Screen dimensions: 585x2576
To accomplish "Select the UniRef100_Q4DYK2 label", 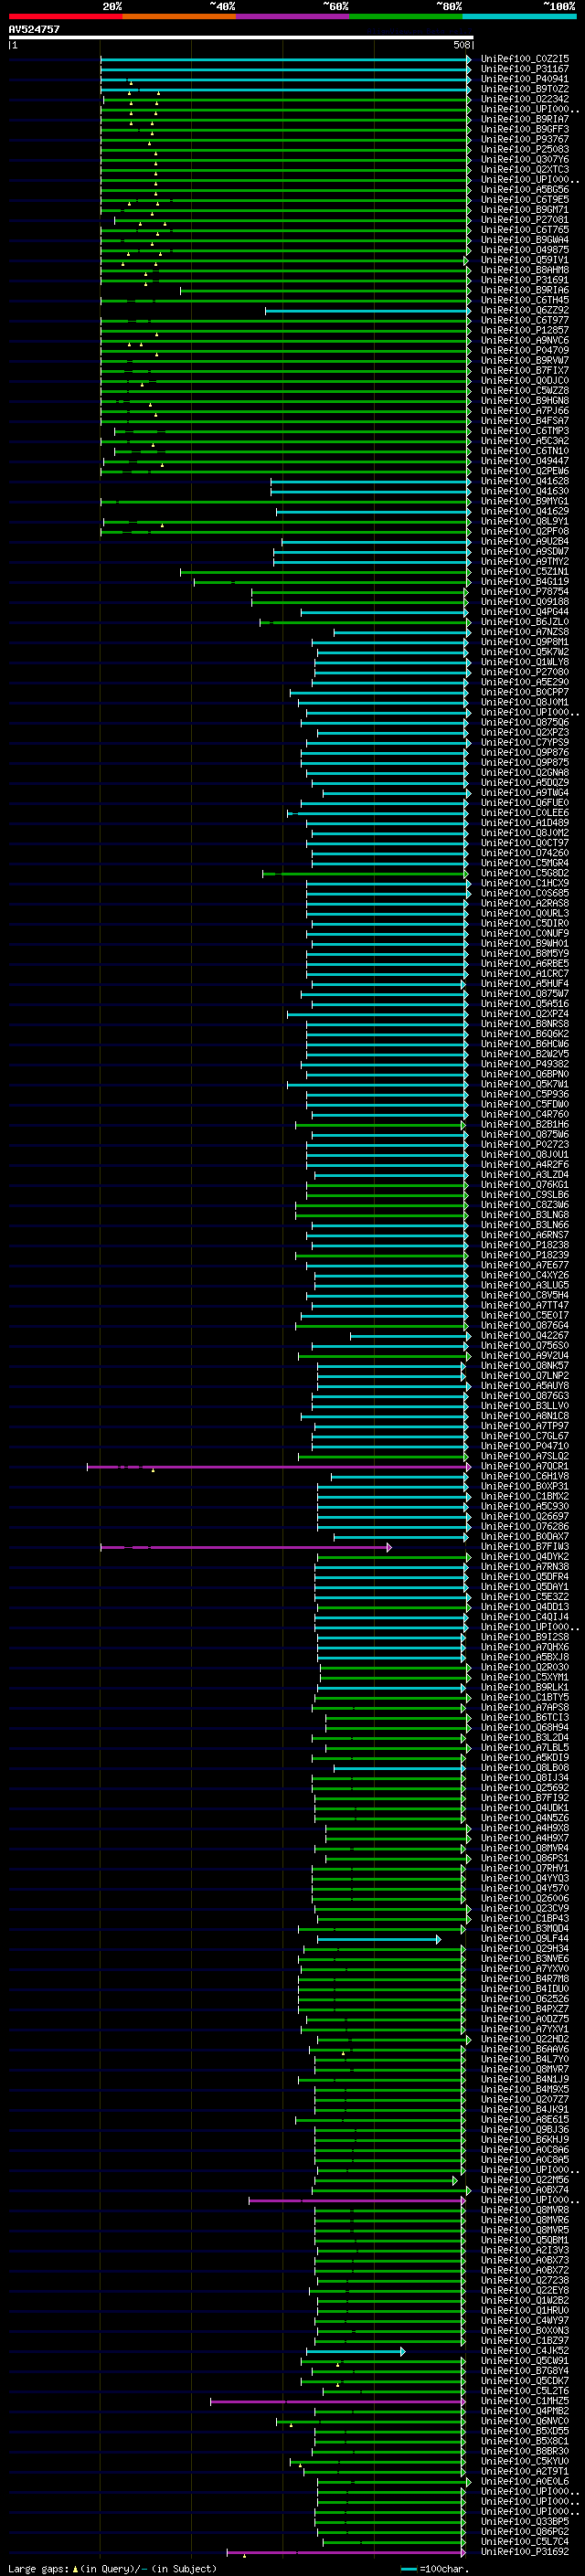I will click(x=525, y=1557).
